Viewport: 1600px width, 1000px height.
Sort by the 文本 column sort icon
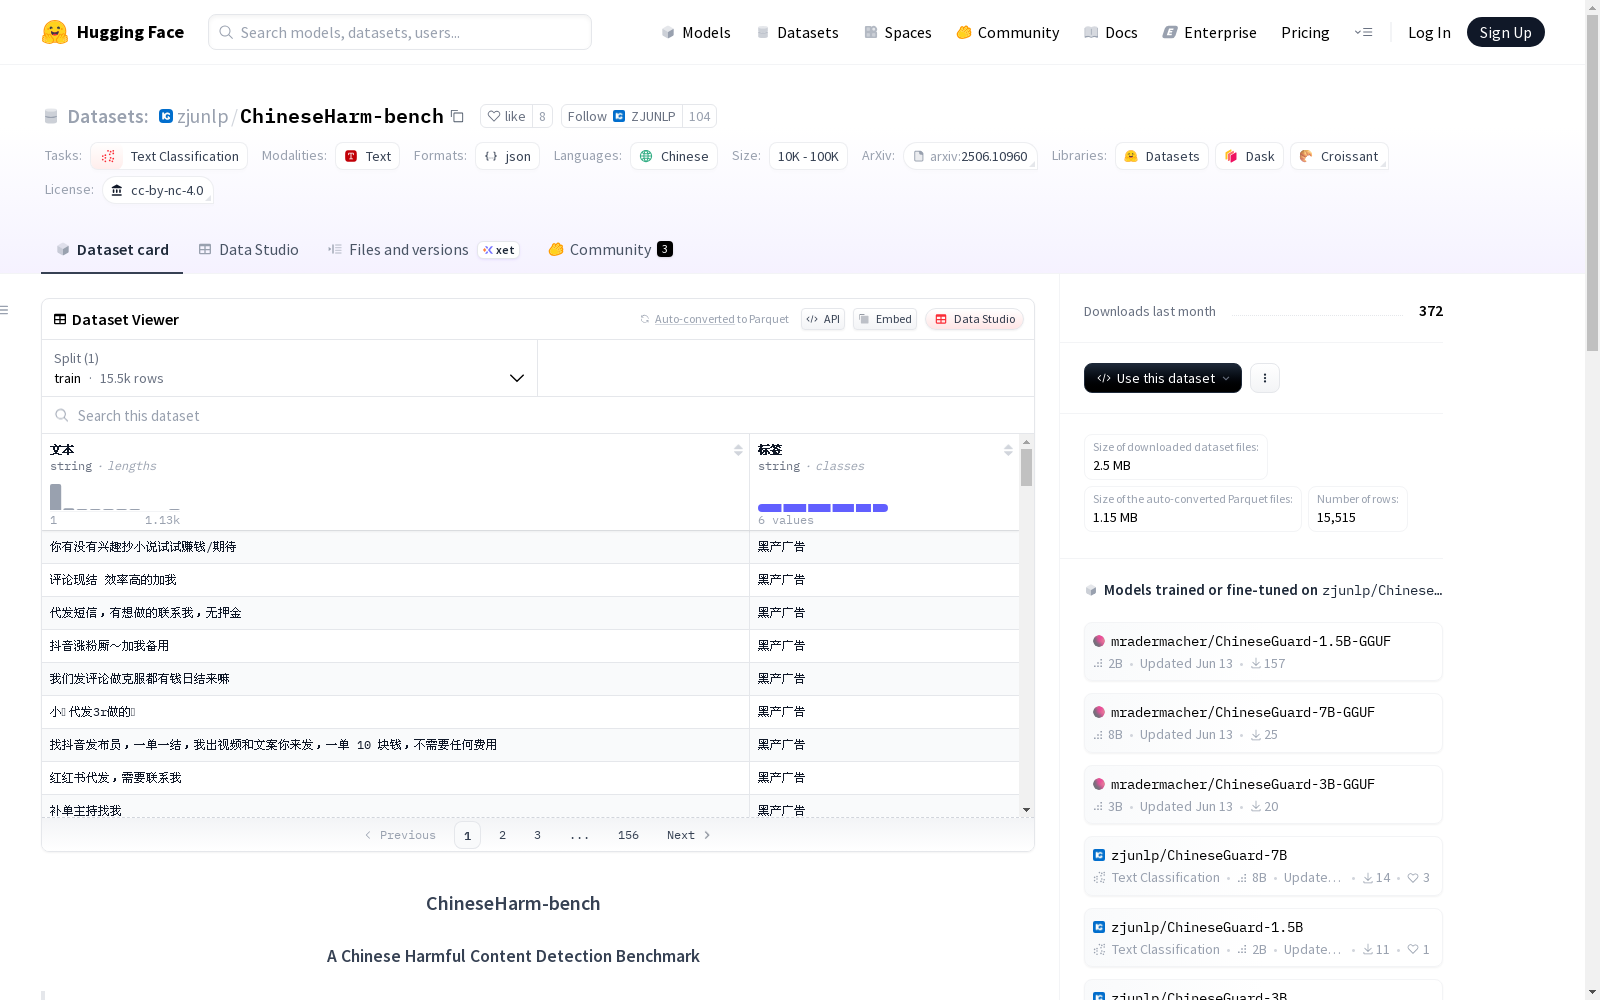pyautogui.click(x=738, y=450)
